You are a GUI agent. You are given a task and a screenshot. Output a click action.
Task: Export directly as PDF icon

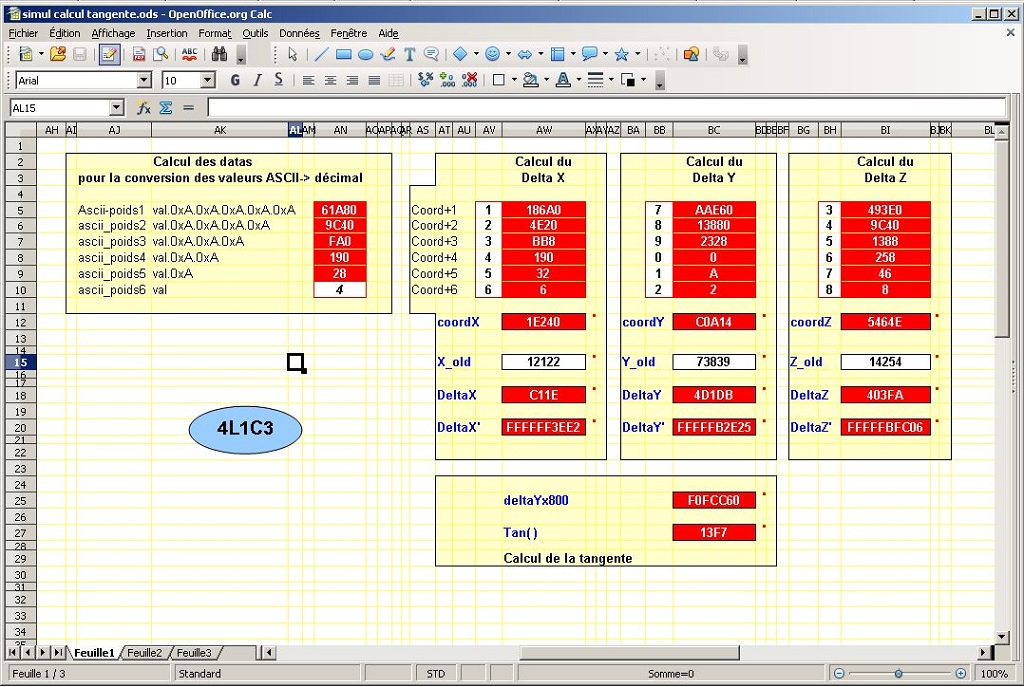point(139,54)
